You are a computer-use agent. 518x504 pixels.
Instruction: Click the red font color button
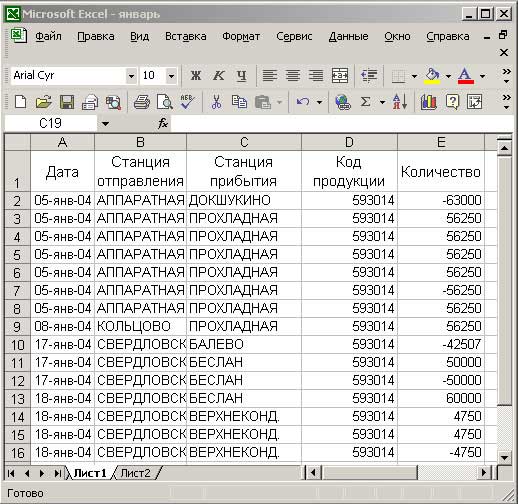click(466, 76)
